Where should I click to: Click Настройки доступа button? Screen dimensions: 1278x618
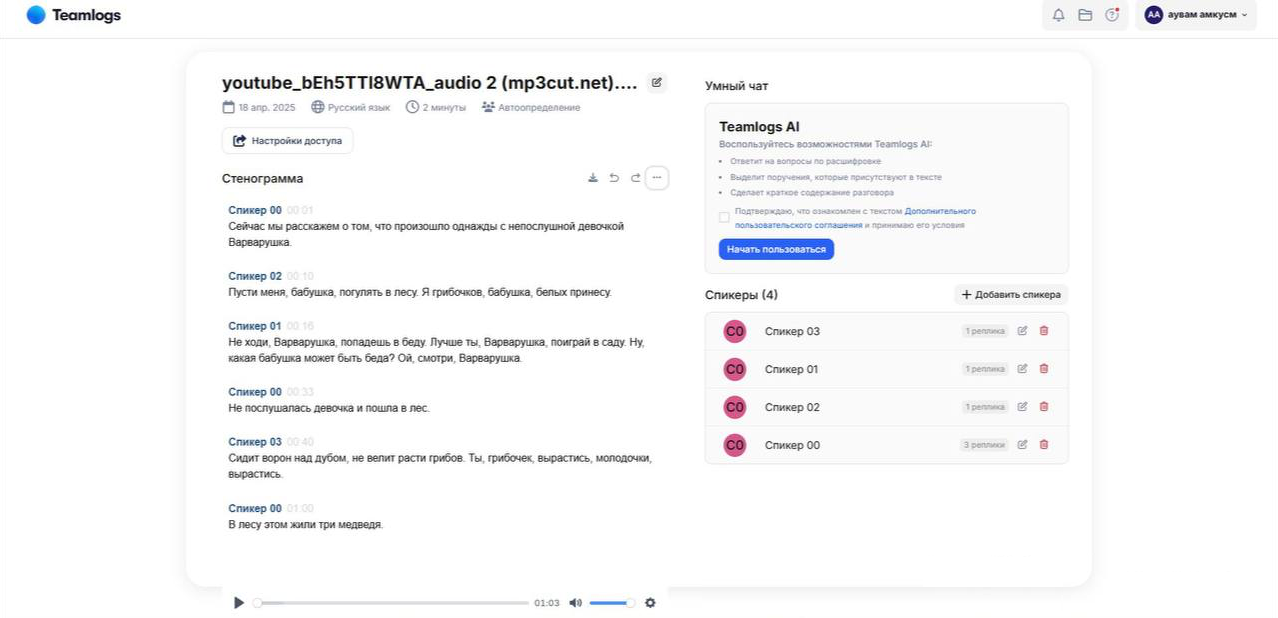point(287,141)
